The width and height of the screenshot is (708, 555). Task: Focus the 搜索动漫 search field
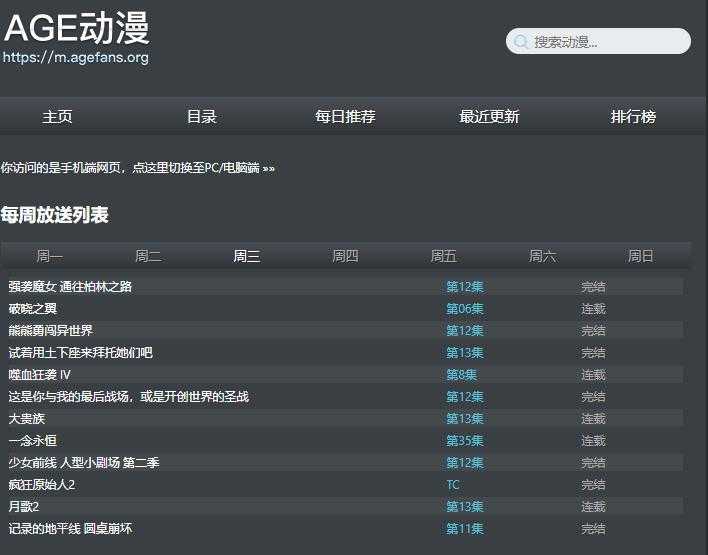coord(598,42)
